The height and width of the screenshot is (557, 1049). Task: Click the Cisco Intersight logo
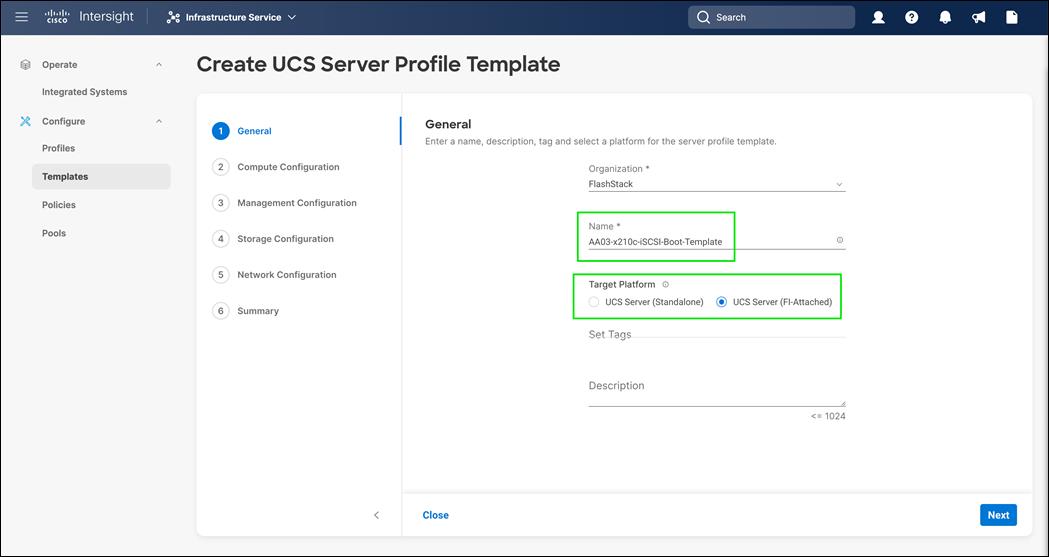[90, 17]
